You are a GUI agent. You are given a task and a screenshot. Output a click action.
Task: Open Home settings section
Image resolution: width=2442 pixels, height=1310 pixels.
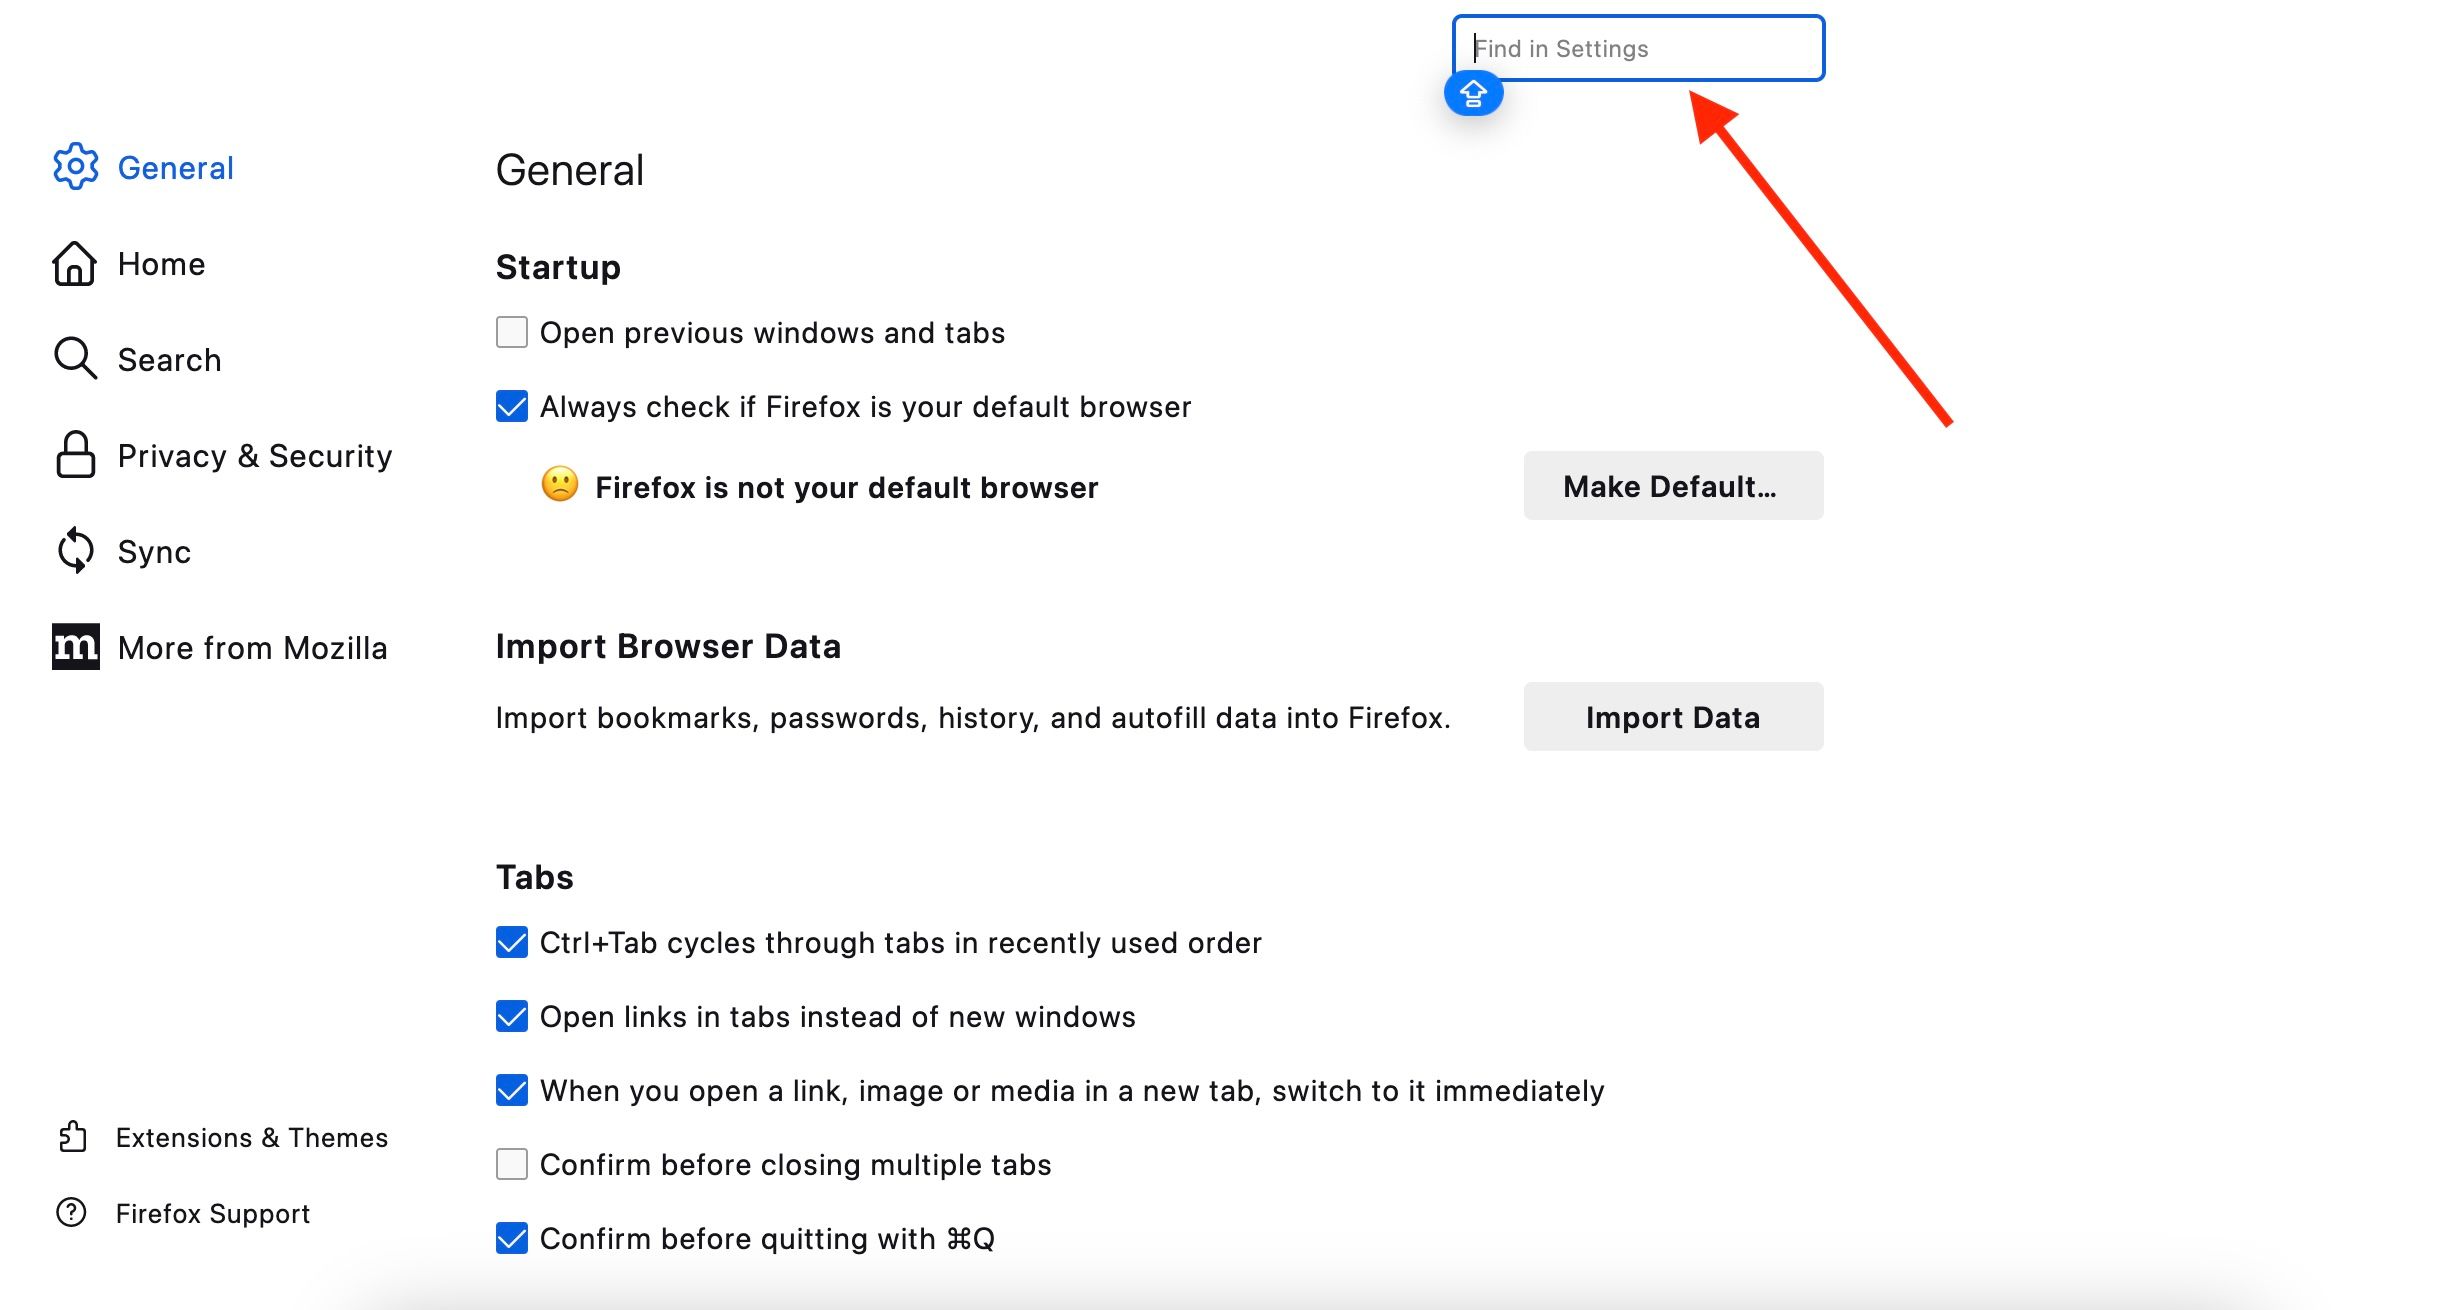click(160, 263)
